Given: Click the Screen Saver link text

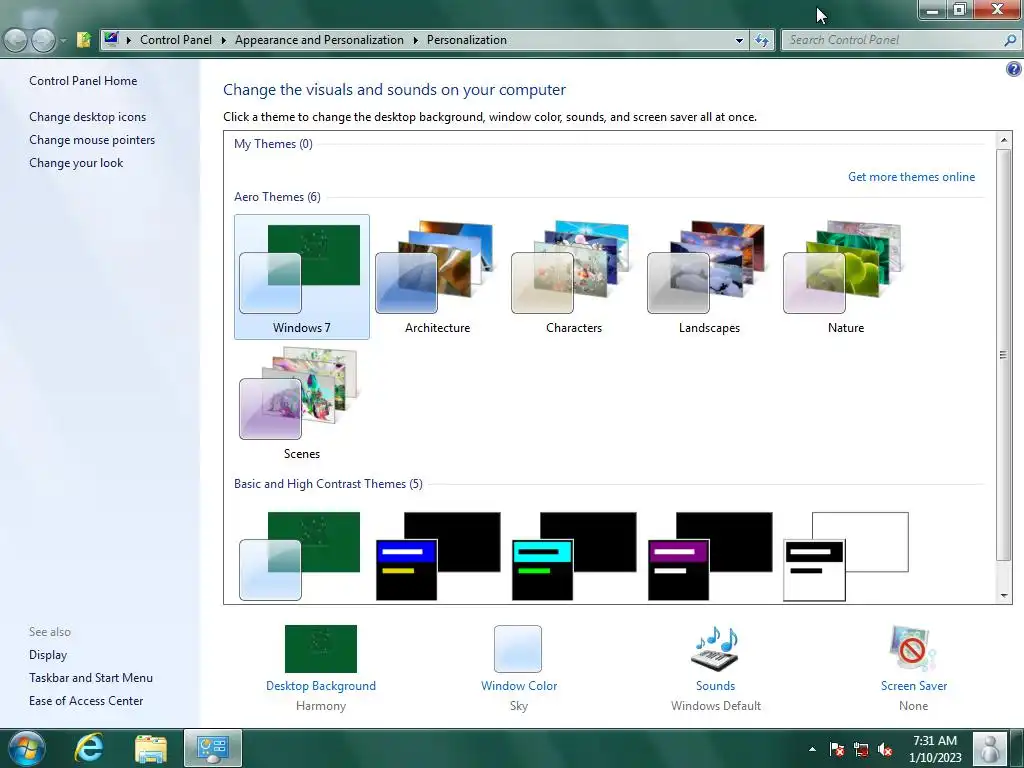Looking at the screenshot, I should click(914, 686).
